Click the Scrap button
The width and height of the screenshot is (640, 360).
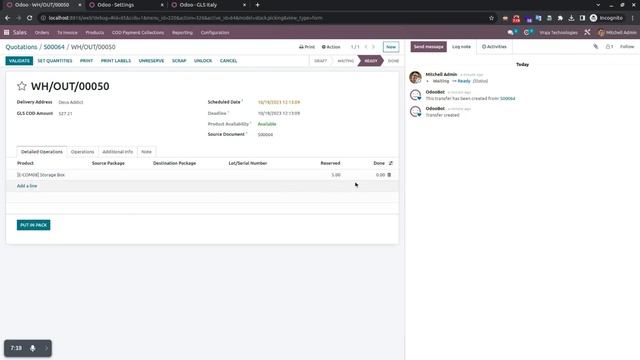179,60
